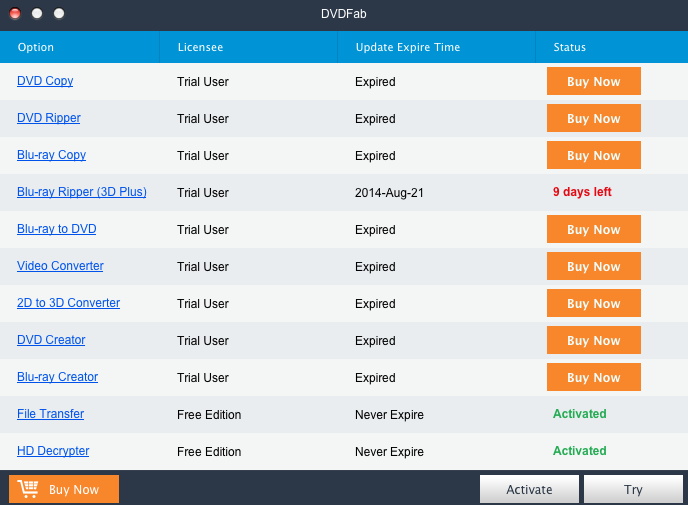Click Free Edition in File Transfer row
This screenshot has height=505, width=688.
coord(209,415)
